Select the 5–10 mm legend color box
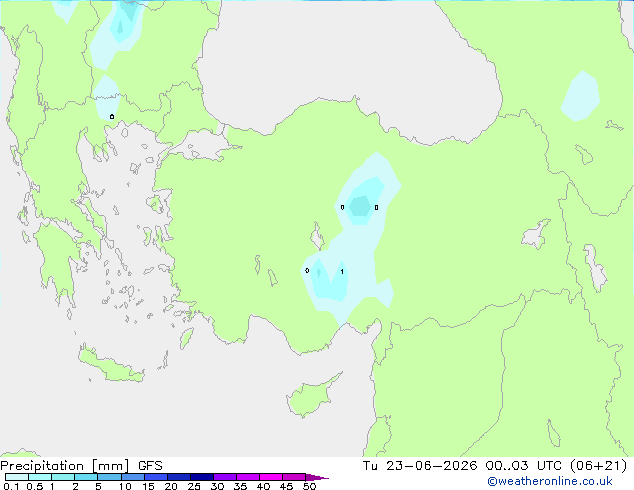Viewport: 634px width, 490px height. [109, 477]
